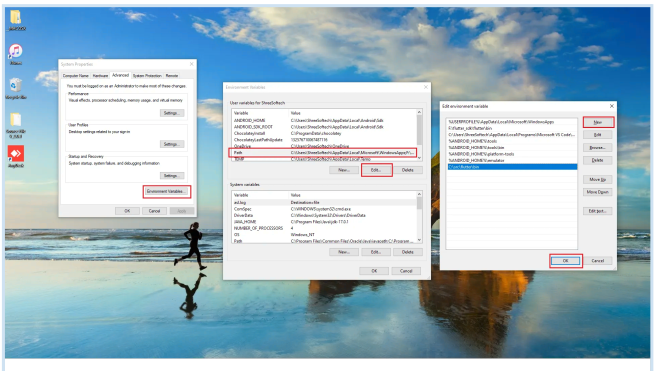Viewport: 656px width, 371px height.
Task: Open the Recycle Bin desktop icon
Action: click(x=15, y=86)
